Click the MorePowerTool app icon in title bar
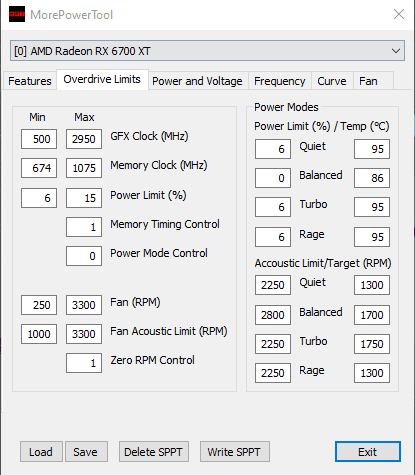Image resolution: width=415 pixels, height=475 pixels. 17,14
